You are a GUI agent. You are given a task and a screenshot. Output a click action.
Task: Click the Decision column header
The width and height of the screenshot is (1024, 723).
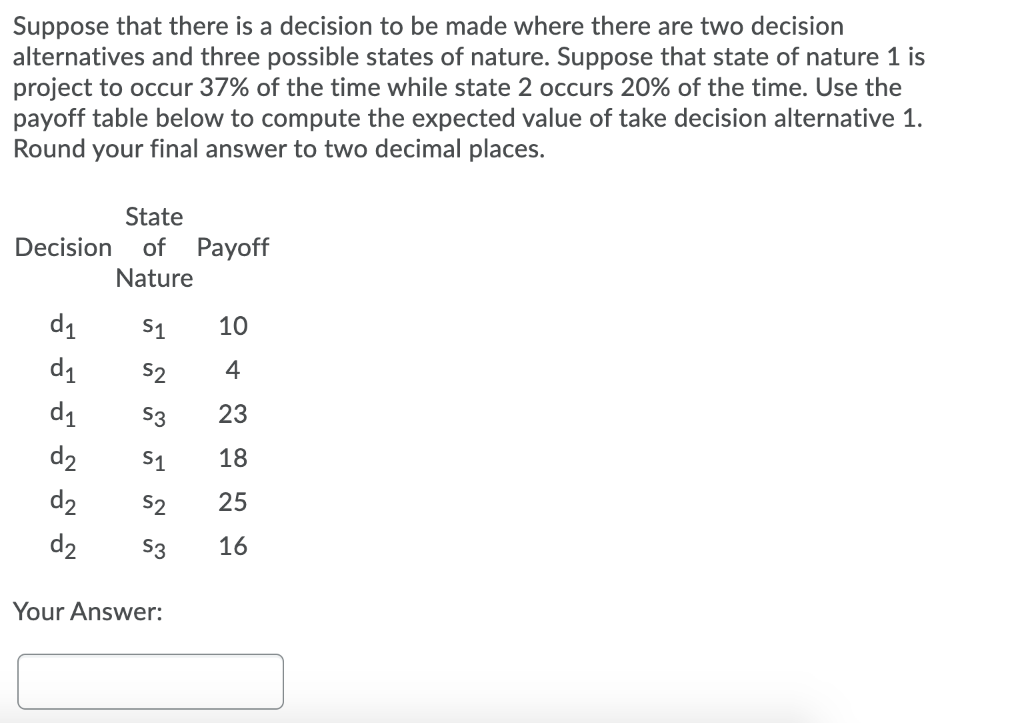[63, 247]
